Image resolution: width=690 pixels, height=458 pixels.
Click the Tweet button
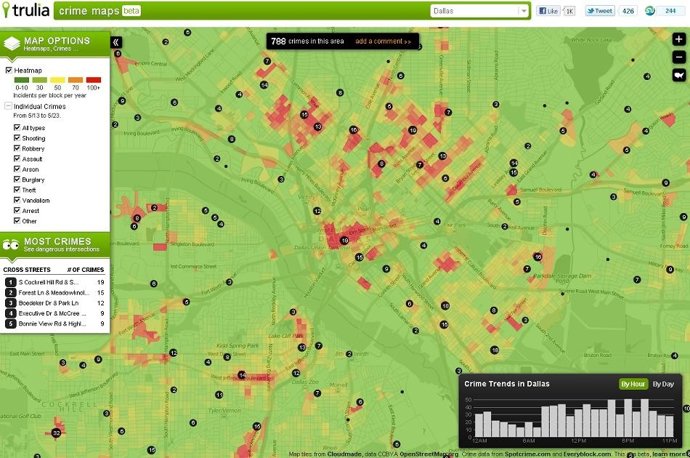[599, 11]
